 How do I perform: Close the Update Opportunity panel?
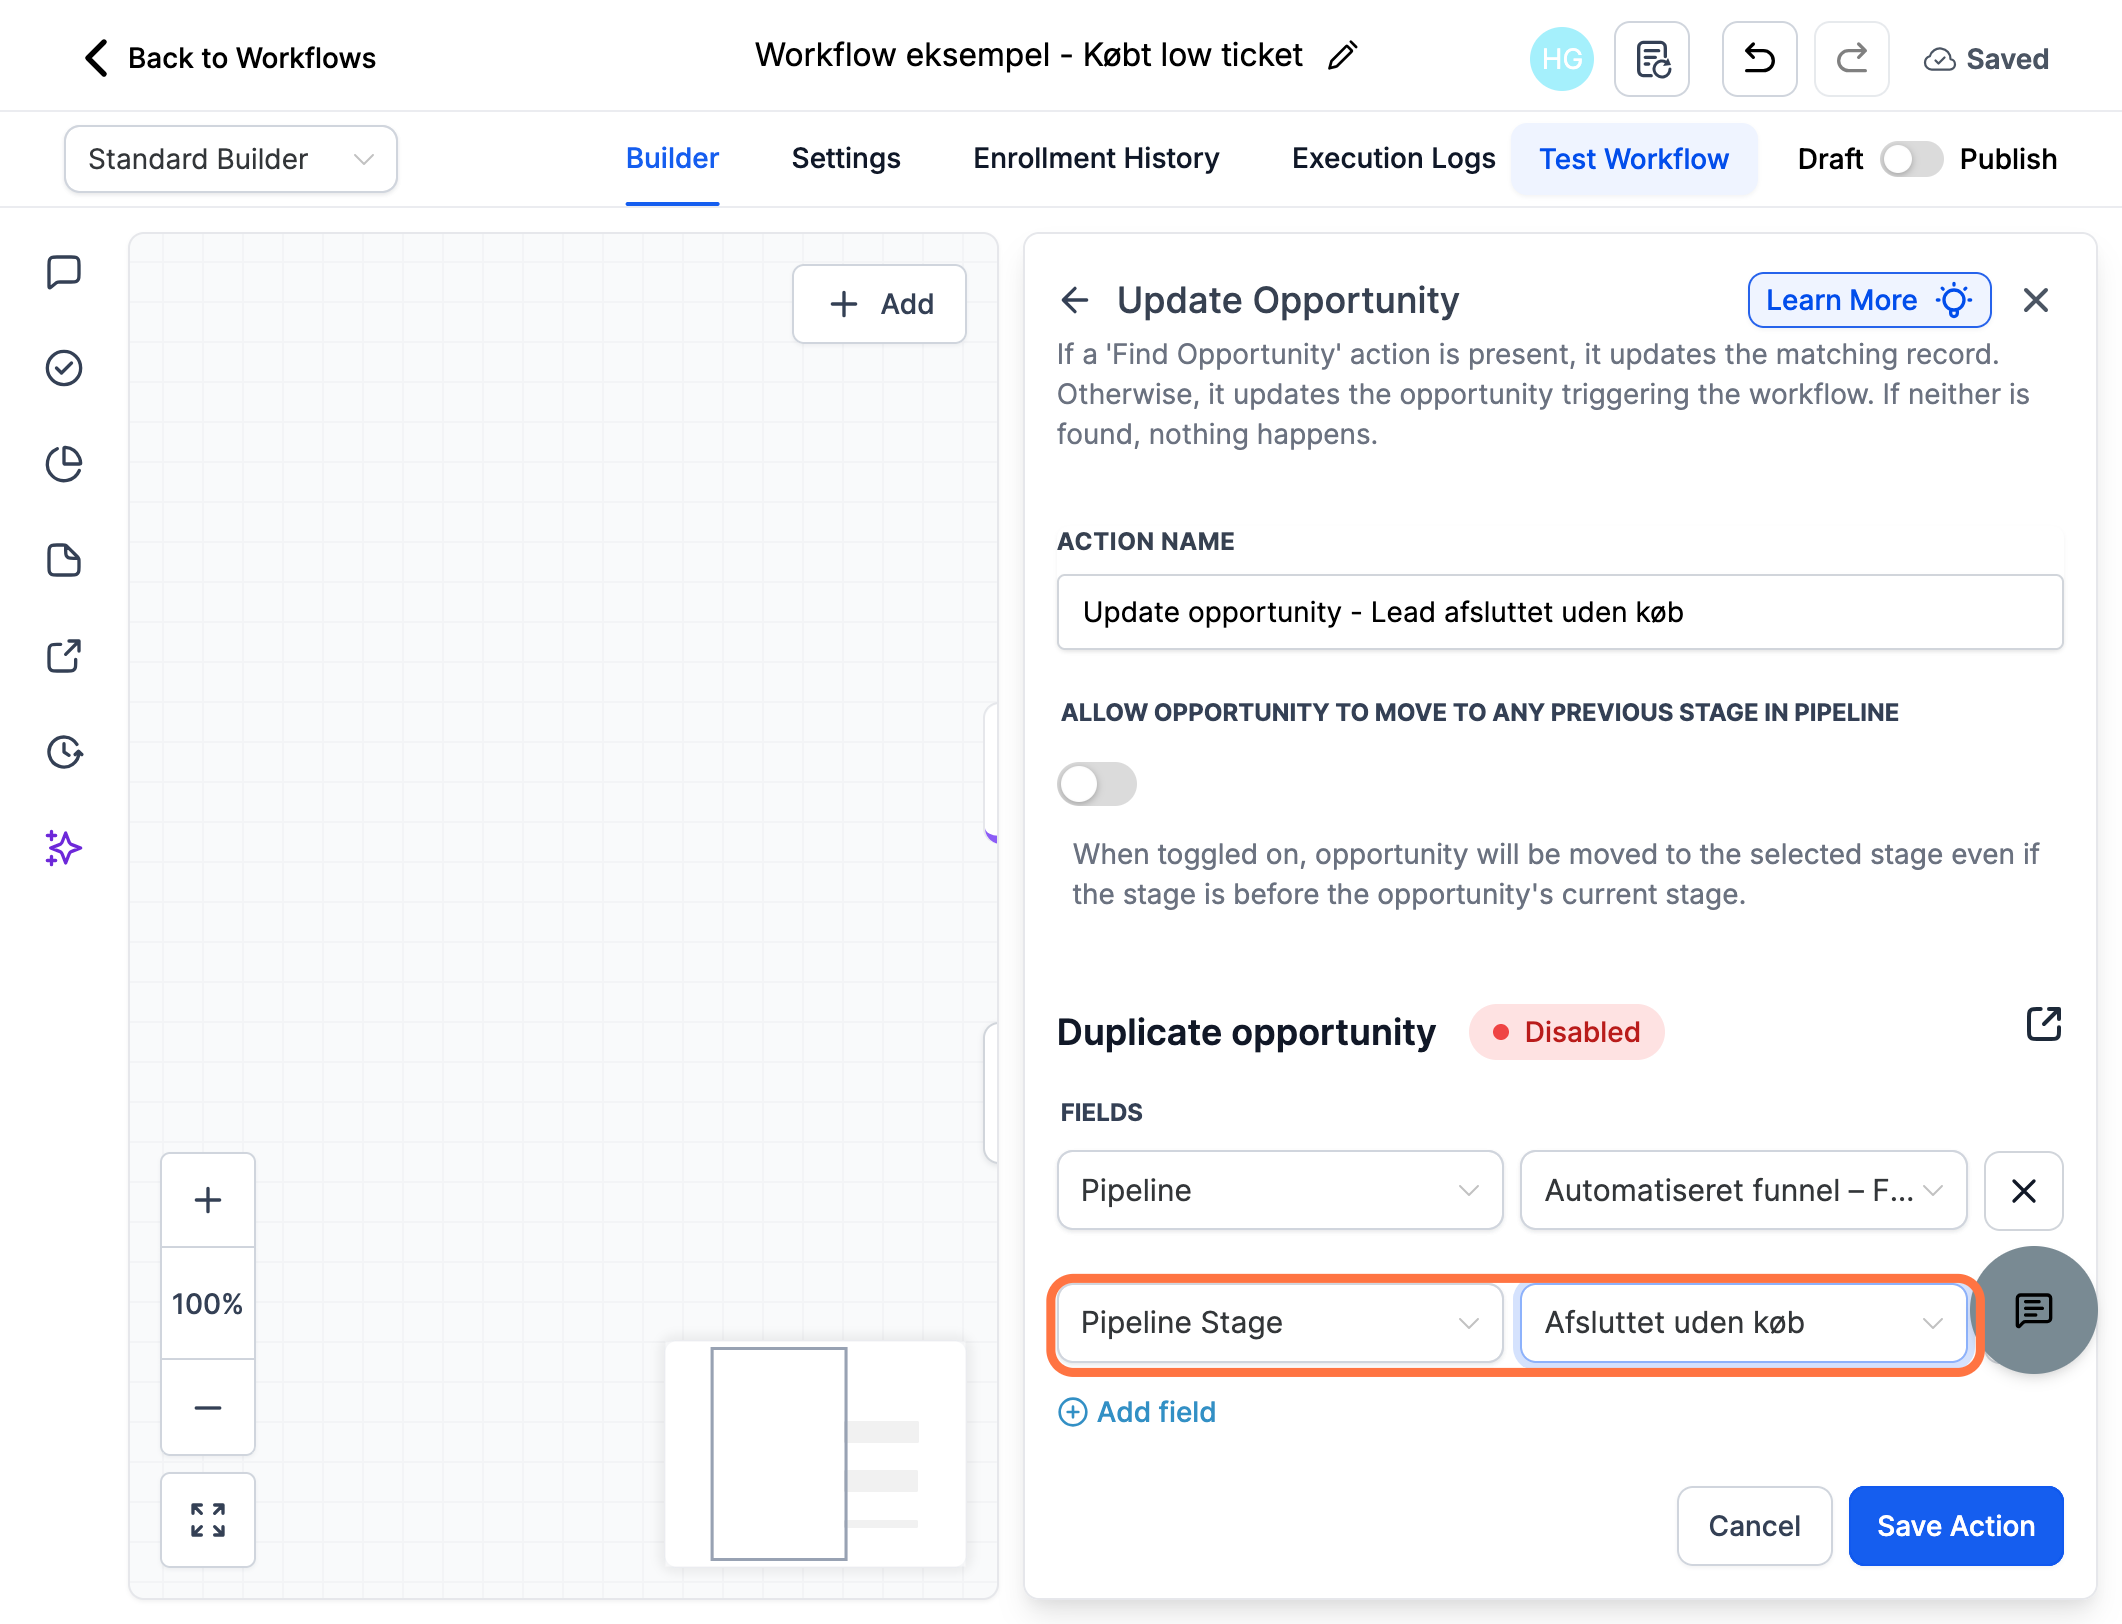(2035, 300)
